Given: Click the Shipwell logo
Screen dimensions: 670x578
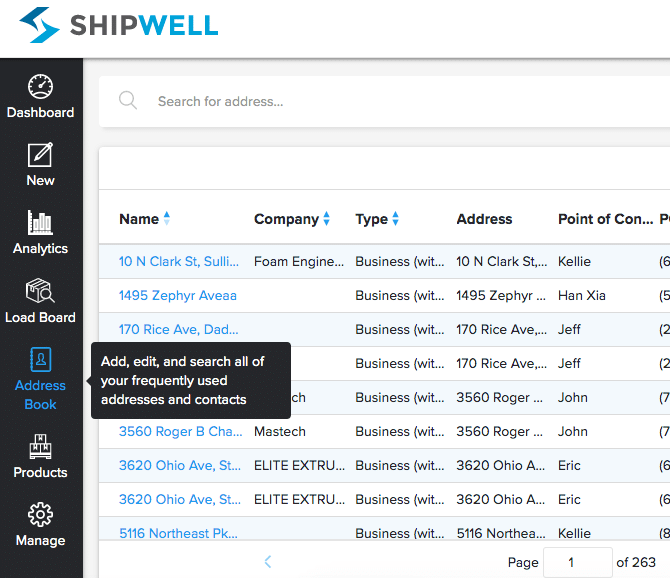Looking at the screenshot, I should pyautogui.click(x=119, y=25).
